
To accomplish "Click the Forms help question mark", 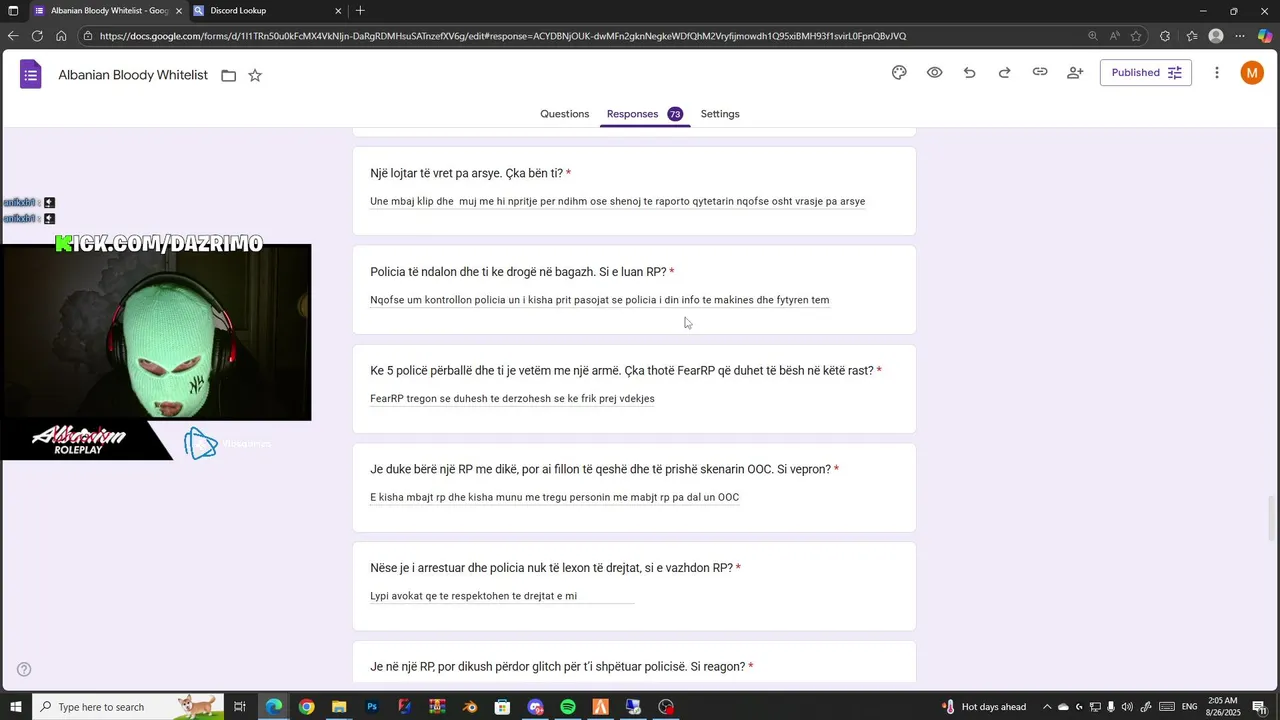I will (24, 669).
